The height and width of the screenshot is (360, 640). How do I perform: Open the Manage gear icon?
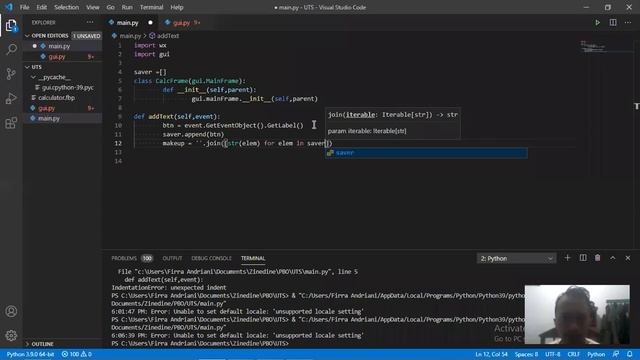point(11,336)
